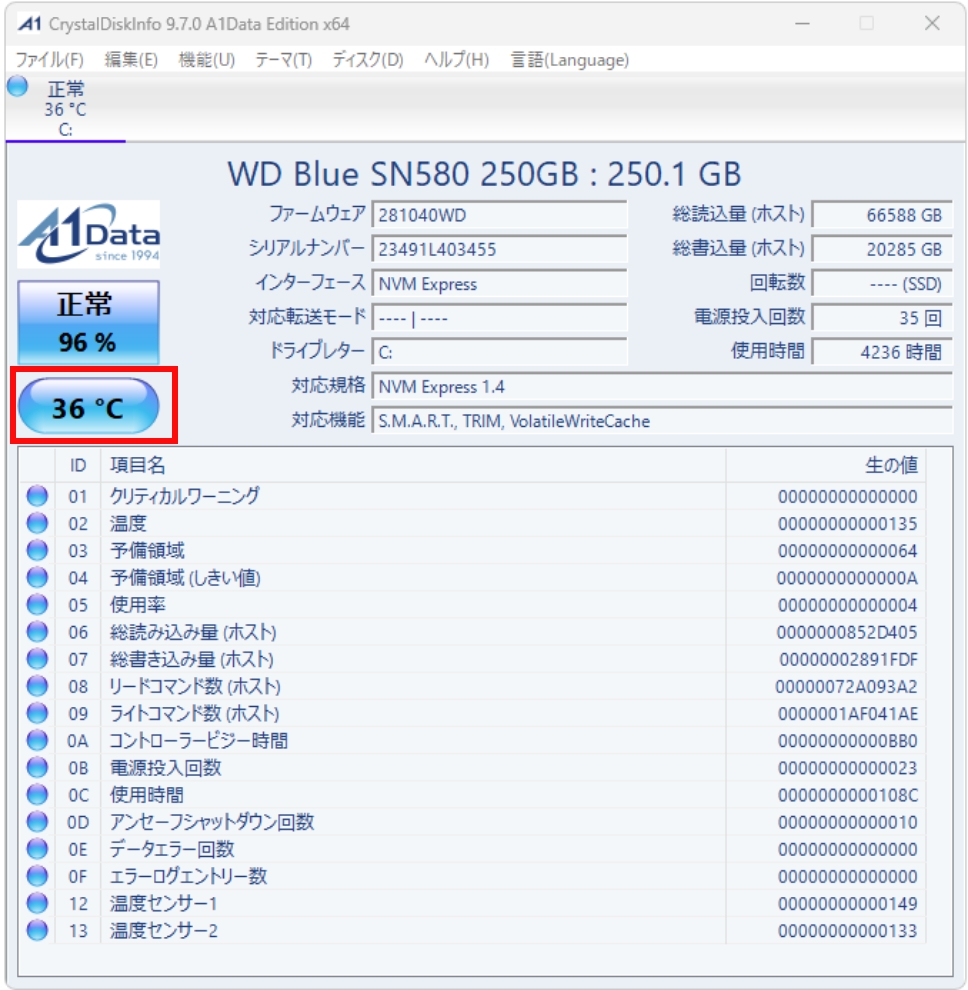The width and height of the screenshot is (968, 990).
Task: Select raw value 000000000000A
Action: pyautogui.click(x=847, y=578)
